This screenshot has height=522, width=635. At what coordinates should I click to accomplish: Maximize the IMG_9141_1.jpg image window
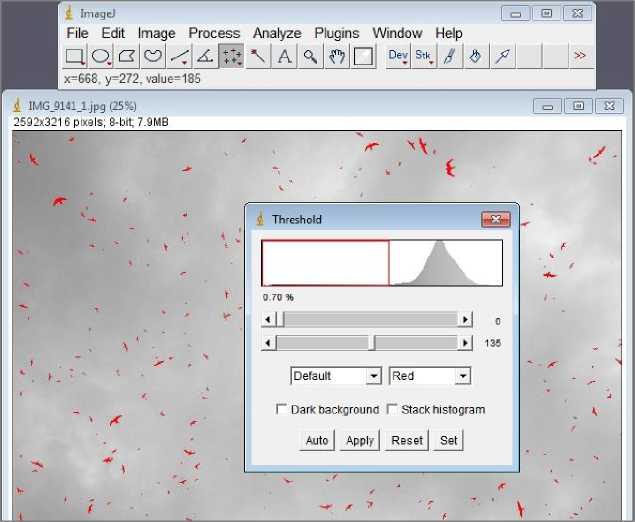click(x=578, y=106)
